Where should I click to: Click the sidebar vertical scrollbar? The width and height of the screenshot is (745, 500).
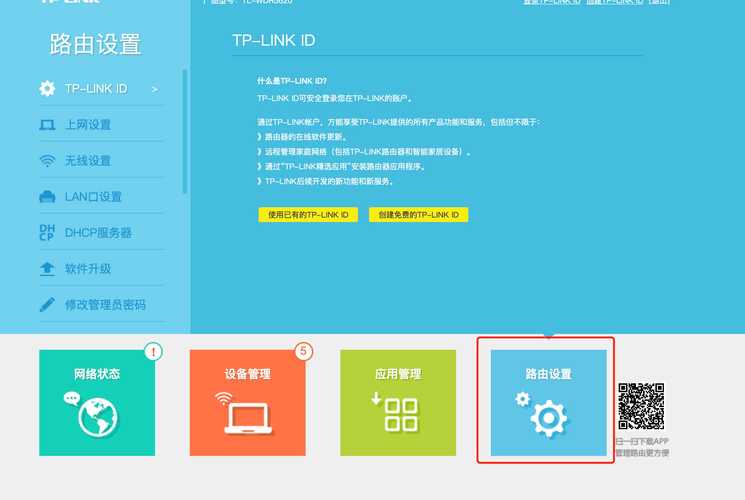point(185,130)
